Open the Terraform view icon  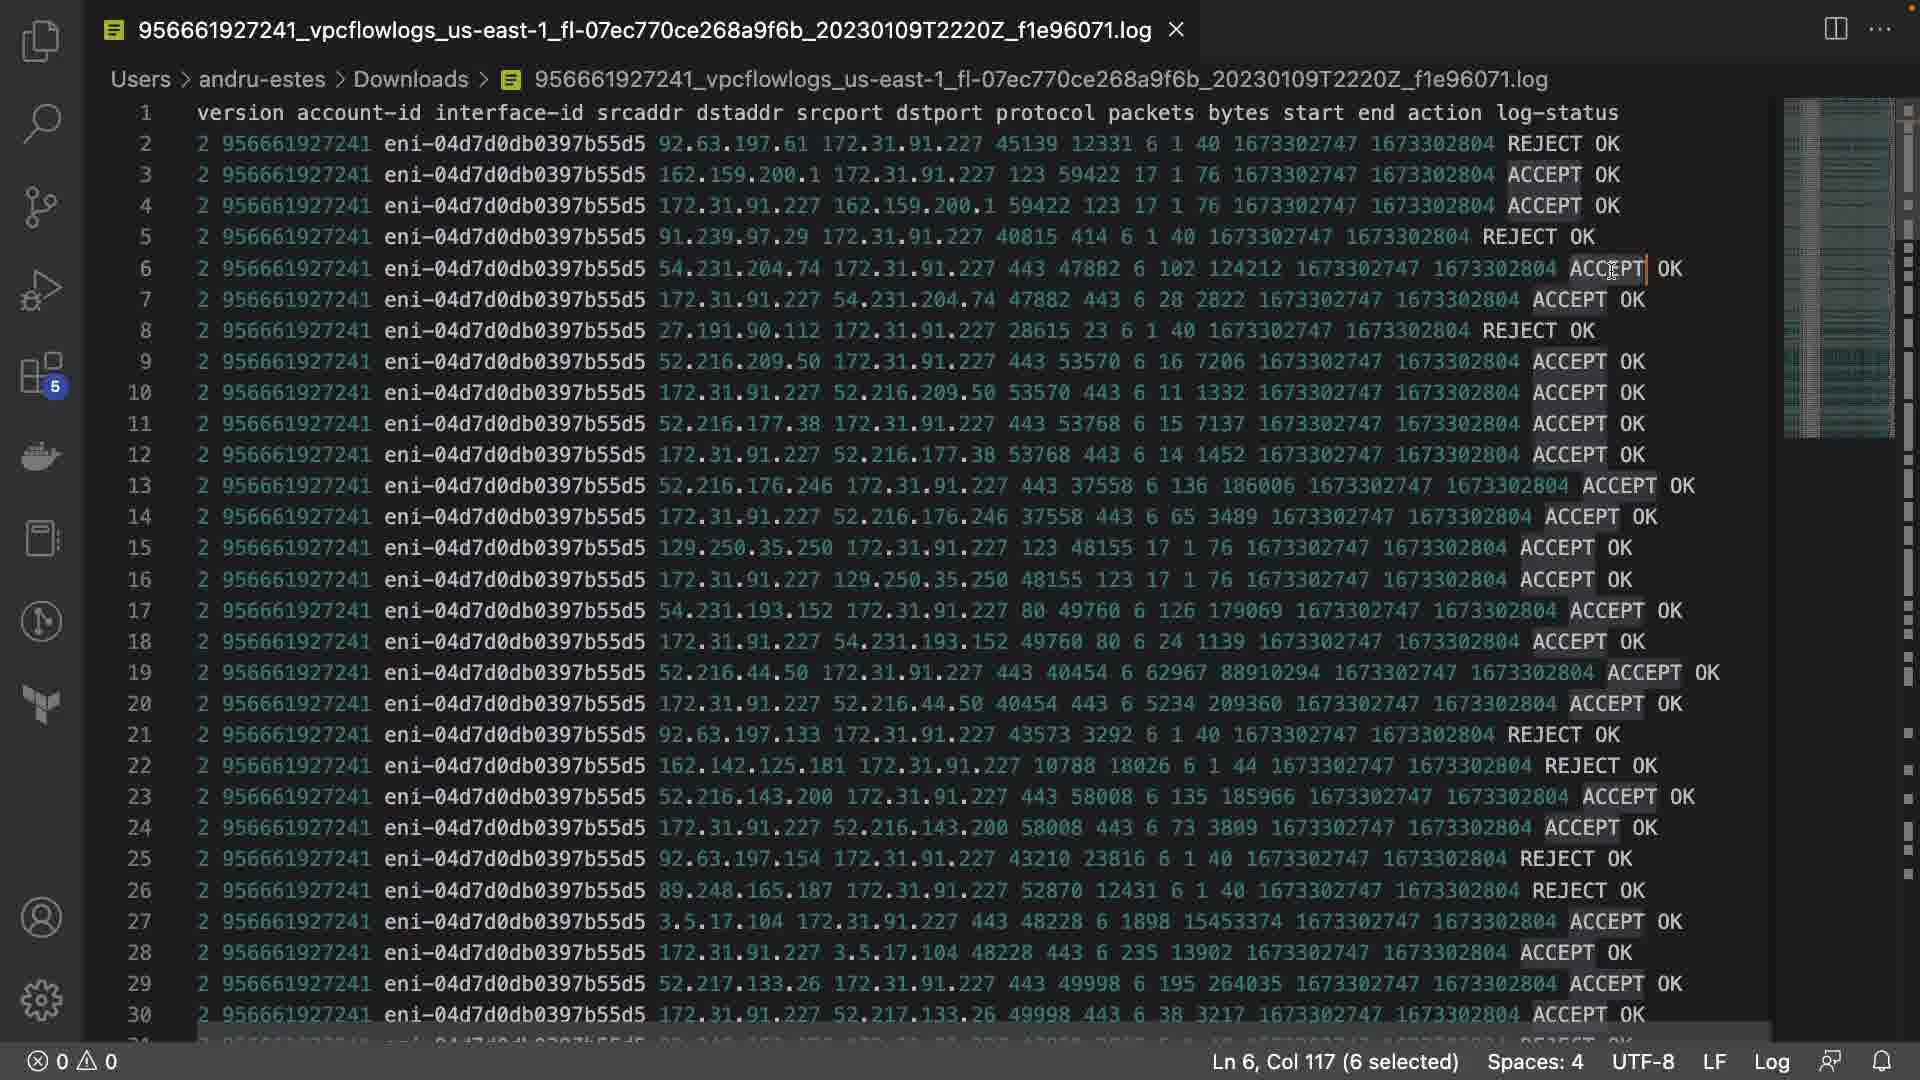tap(41, 705)
